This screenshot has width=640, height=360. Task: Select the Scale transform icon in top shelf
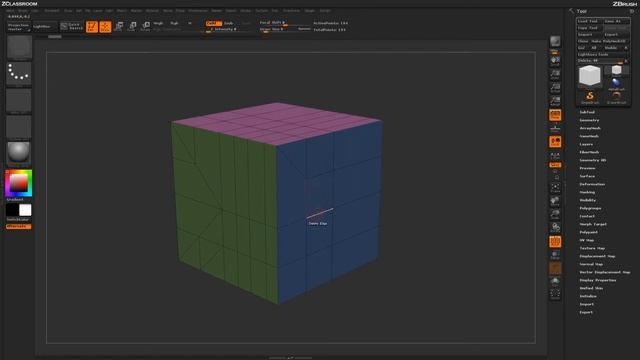132,27
